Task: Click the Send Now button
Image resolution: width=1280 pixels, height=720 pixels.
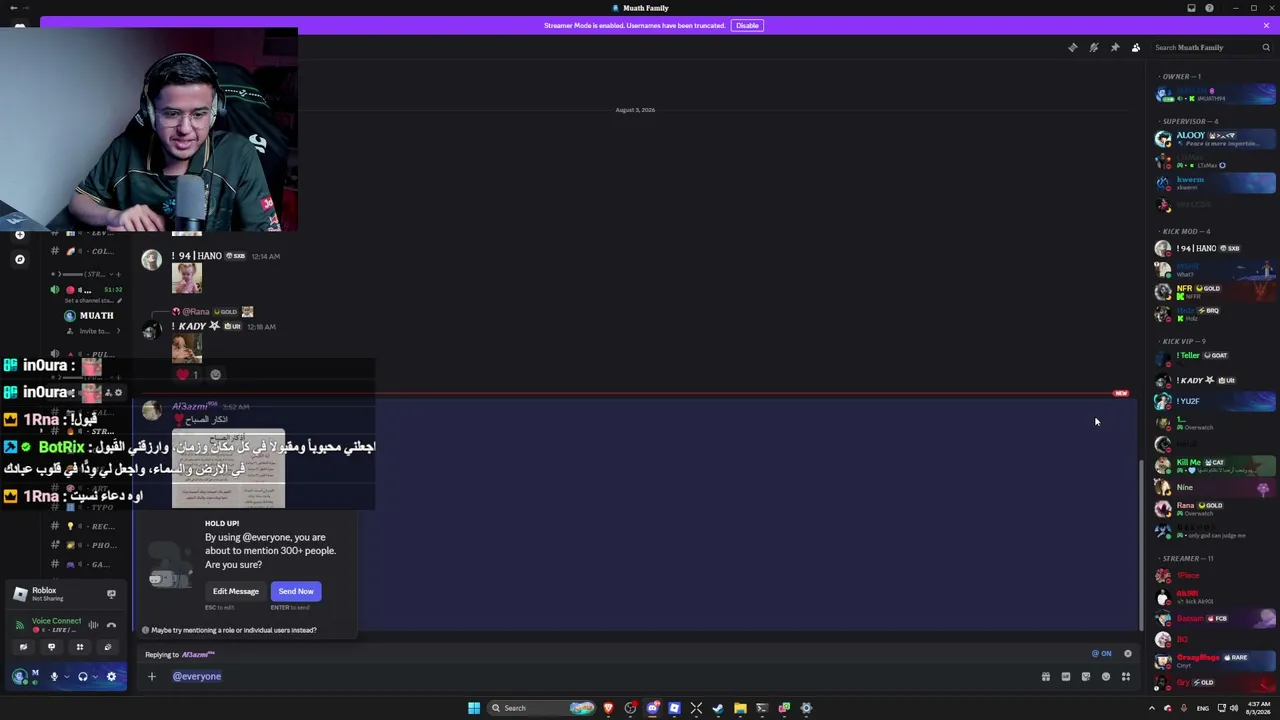Action: [x=296, y=591]
